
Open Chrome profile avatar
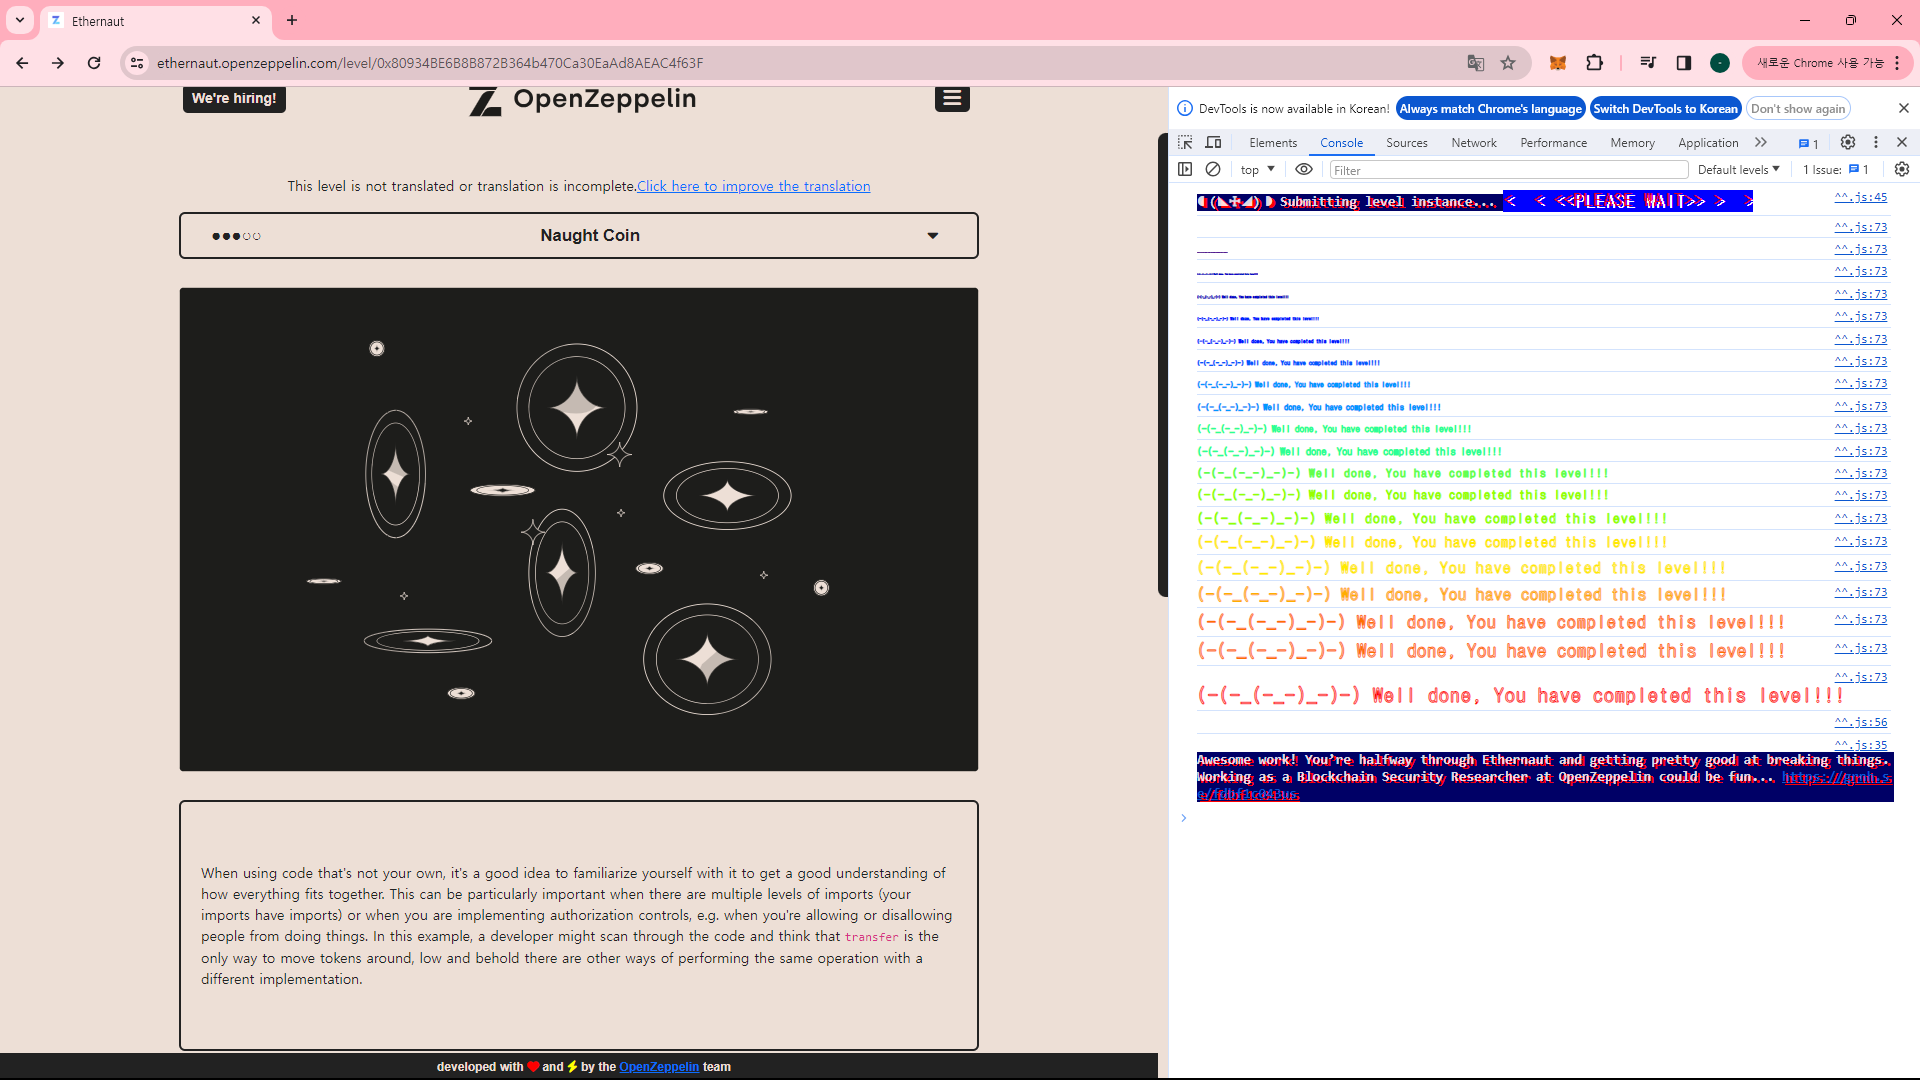[1720, 63]
